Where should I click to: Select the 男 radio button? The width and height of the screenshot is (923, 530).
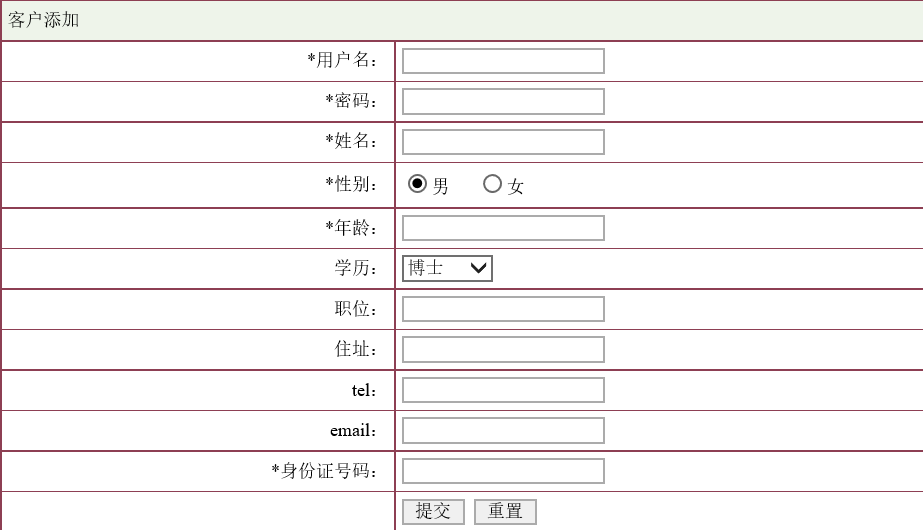pos(417,184)
